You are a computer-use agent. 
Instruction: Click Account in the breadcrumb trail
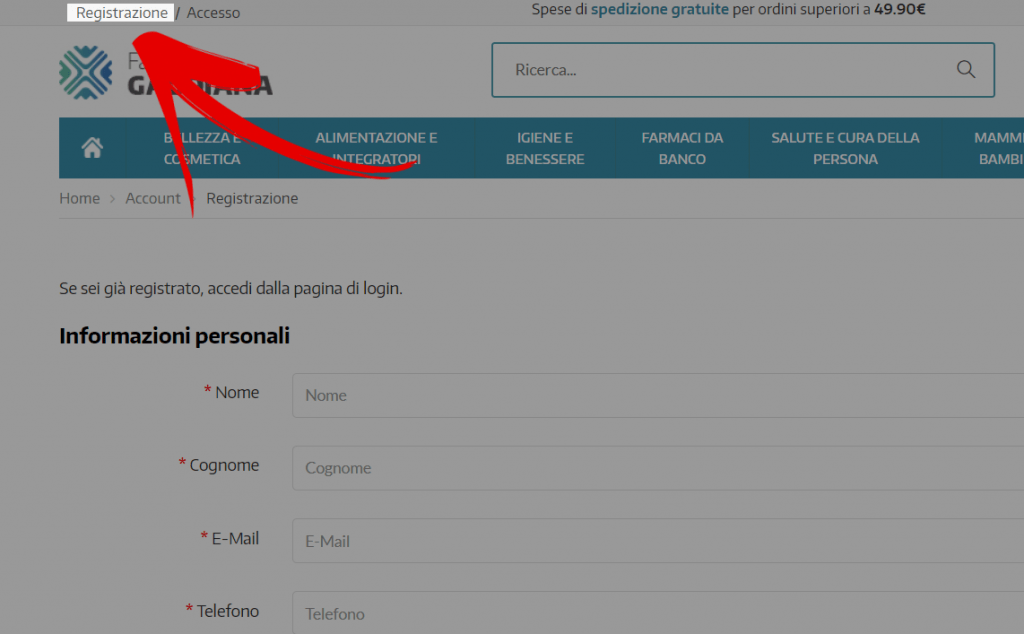click(153, 198)
